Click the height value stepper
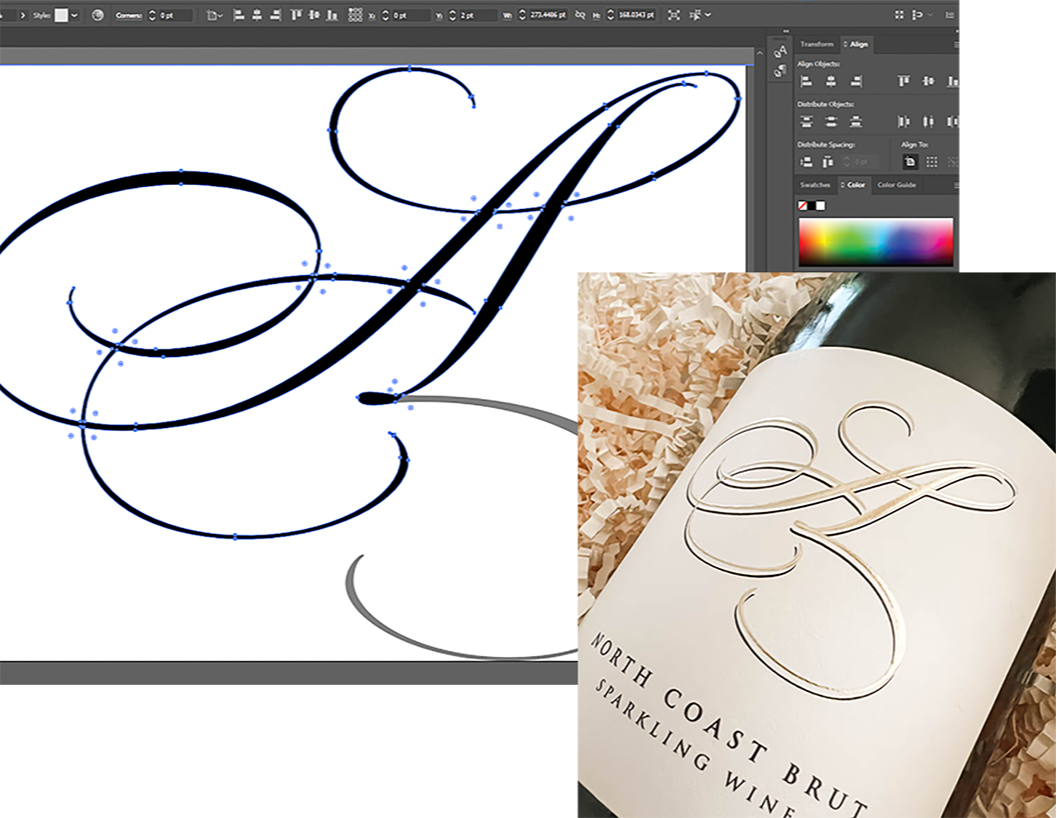 pyautogui.click(x=610, y=15)
